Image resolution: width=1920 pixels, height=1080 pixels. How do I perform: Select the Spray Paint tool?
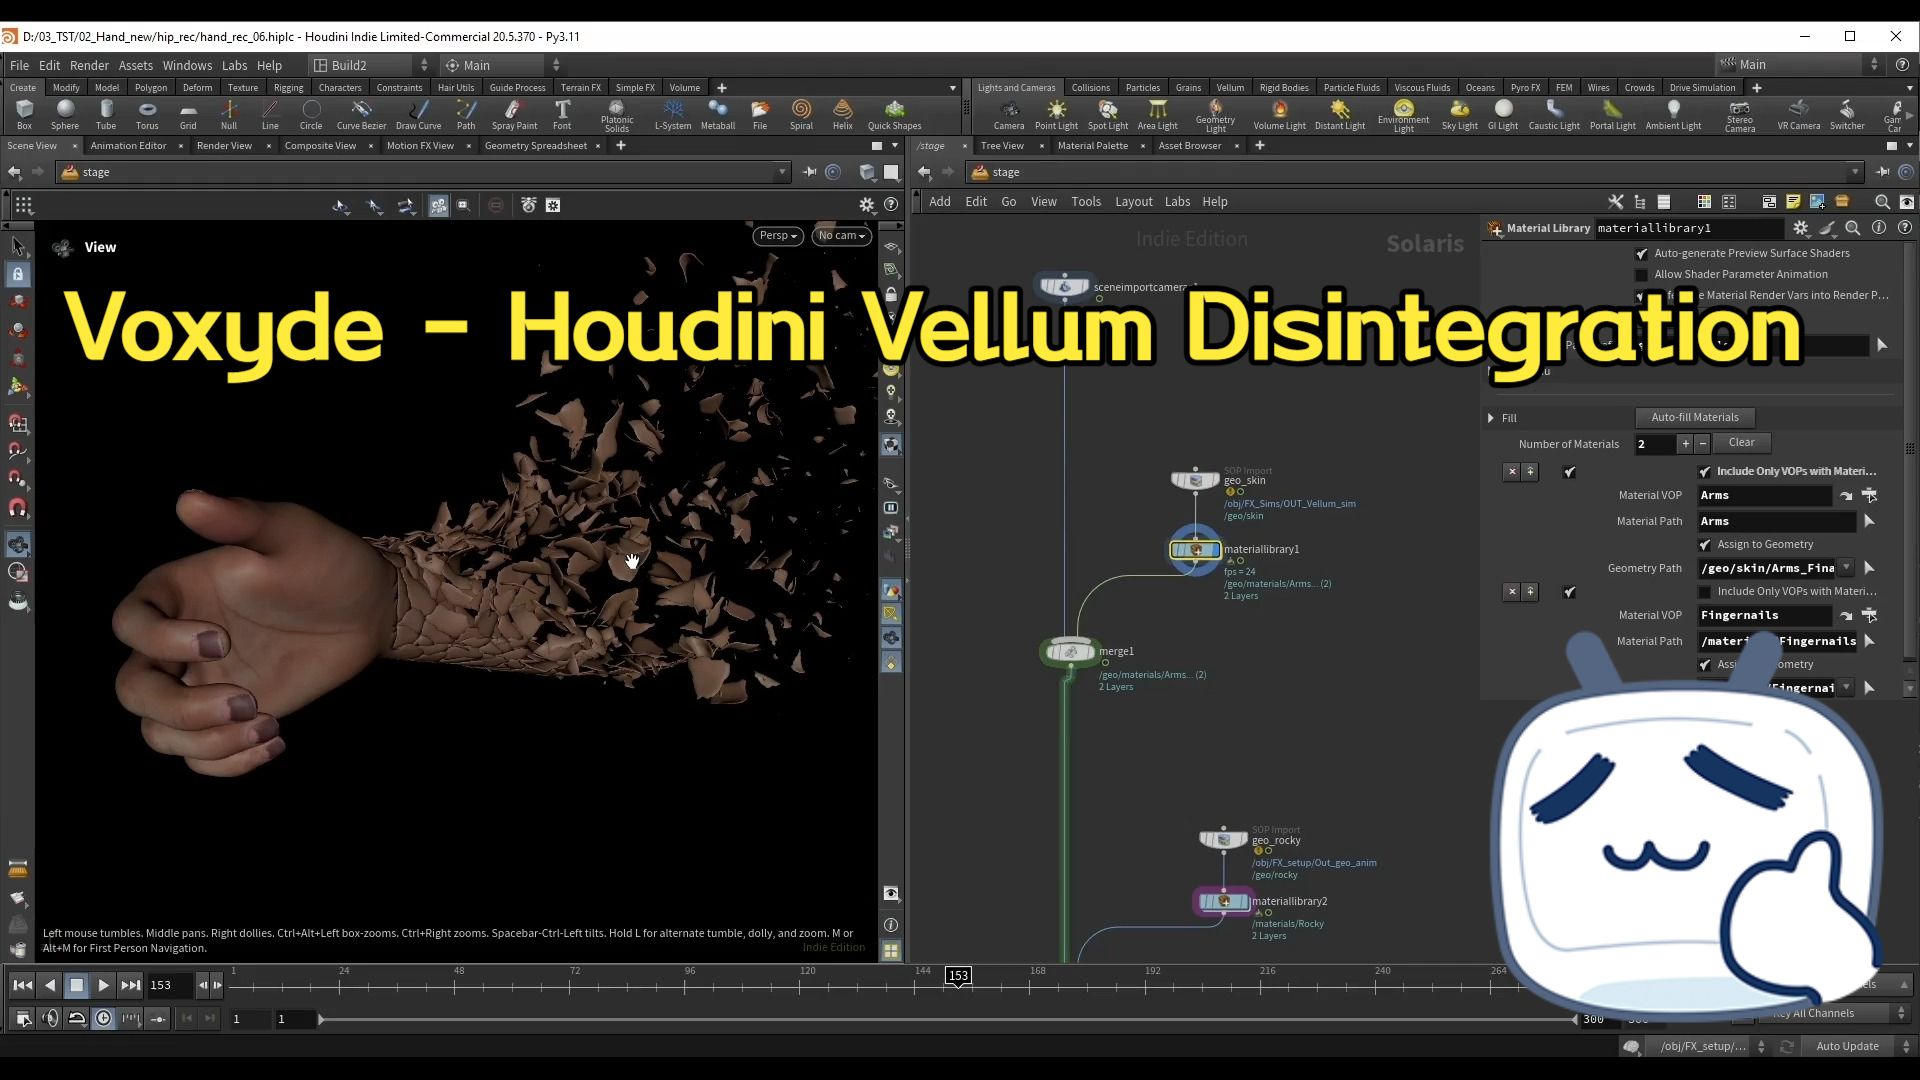pos(514,114)
